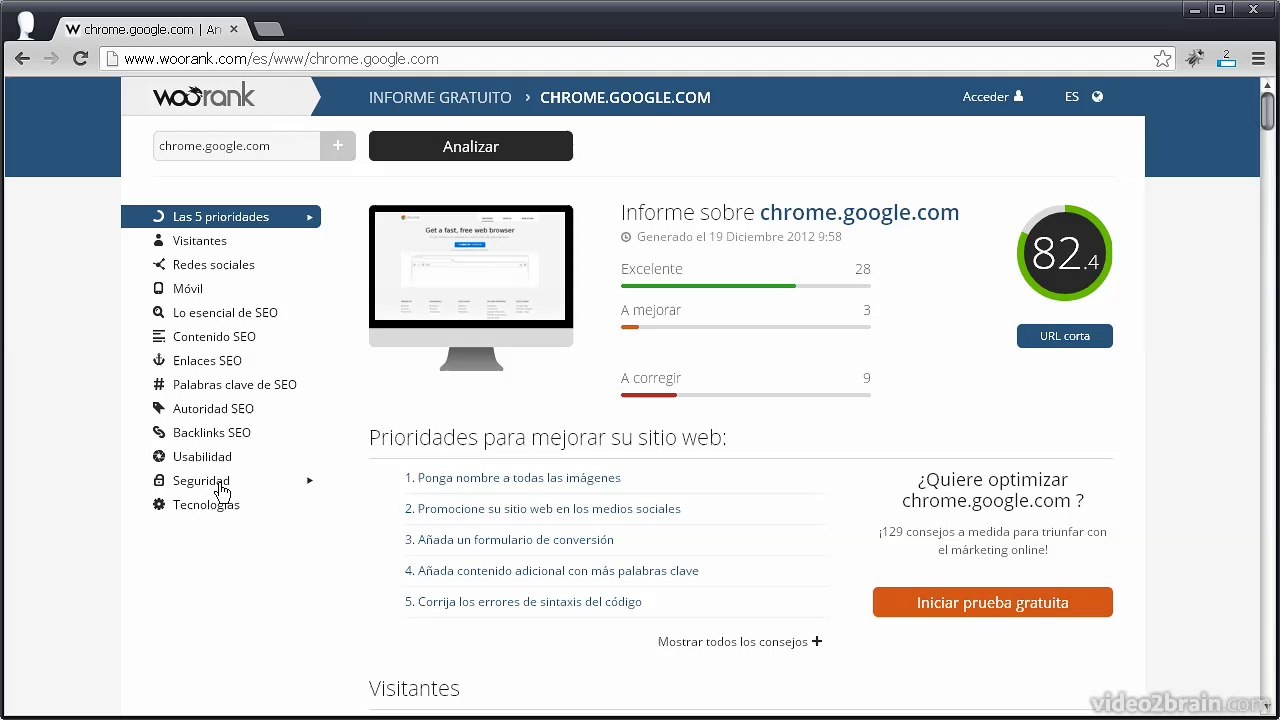Click the browser forward arrow
This screenshot has width=1280, height=720.
(51, 59)
